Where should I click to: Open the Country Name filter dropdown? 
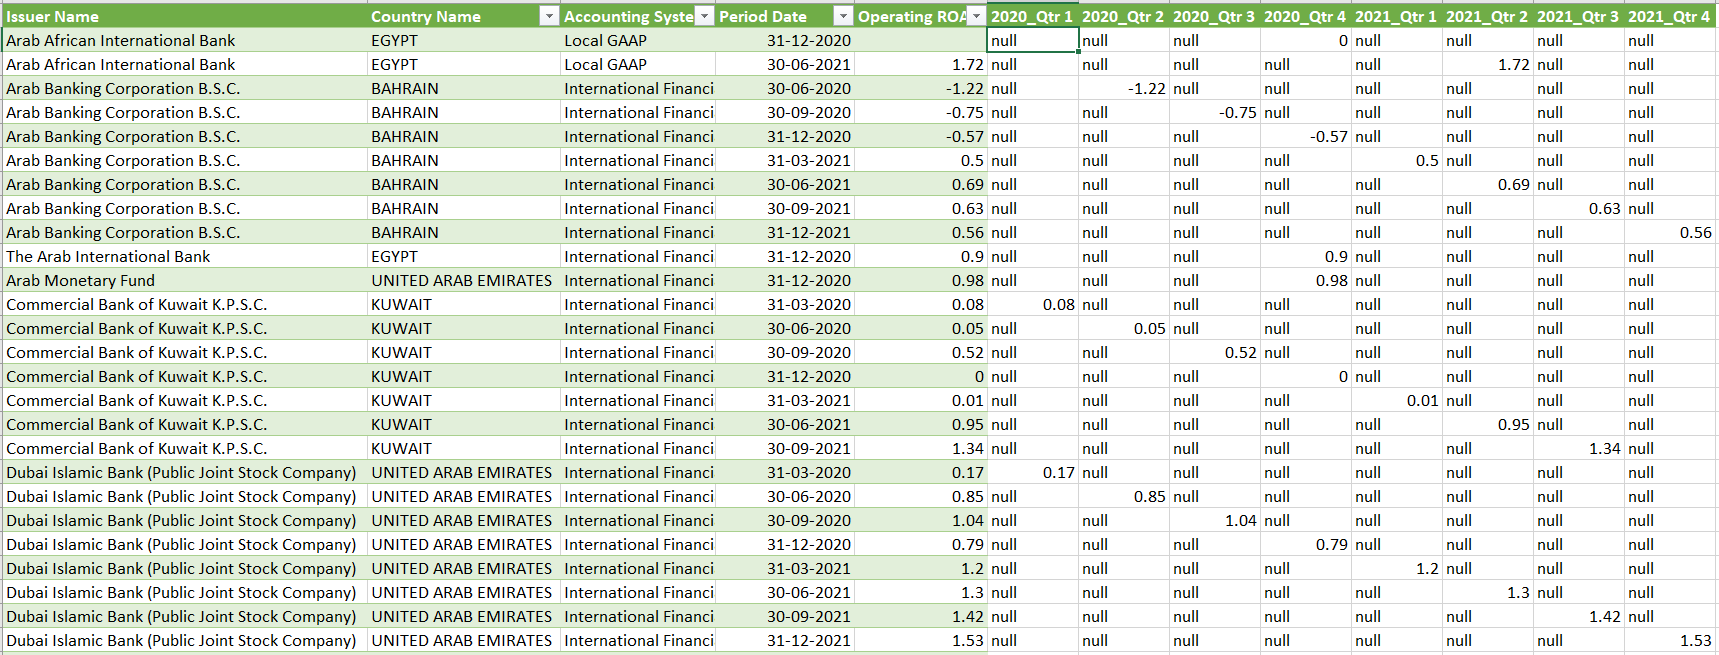(549, 16)
